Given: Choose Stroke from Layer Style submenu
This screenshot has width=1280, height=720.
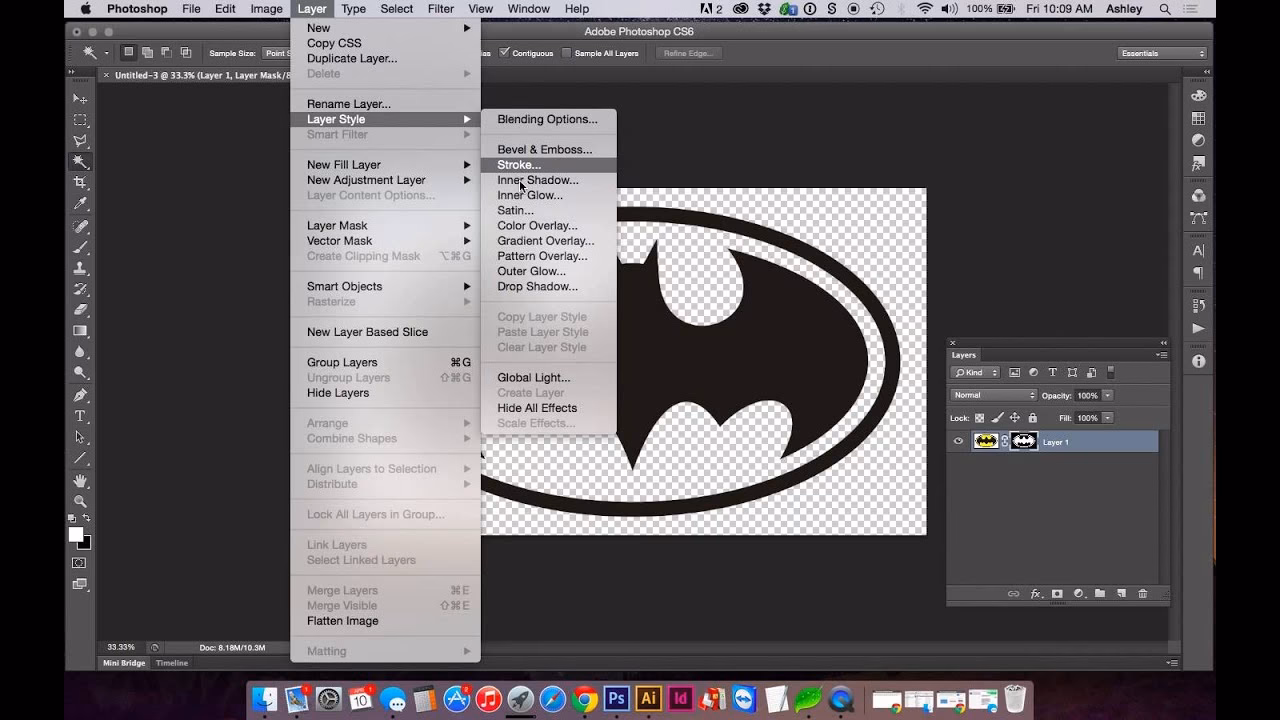Looking at the screenshot, I should (x=519, y=164).
